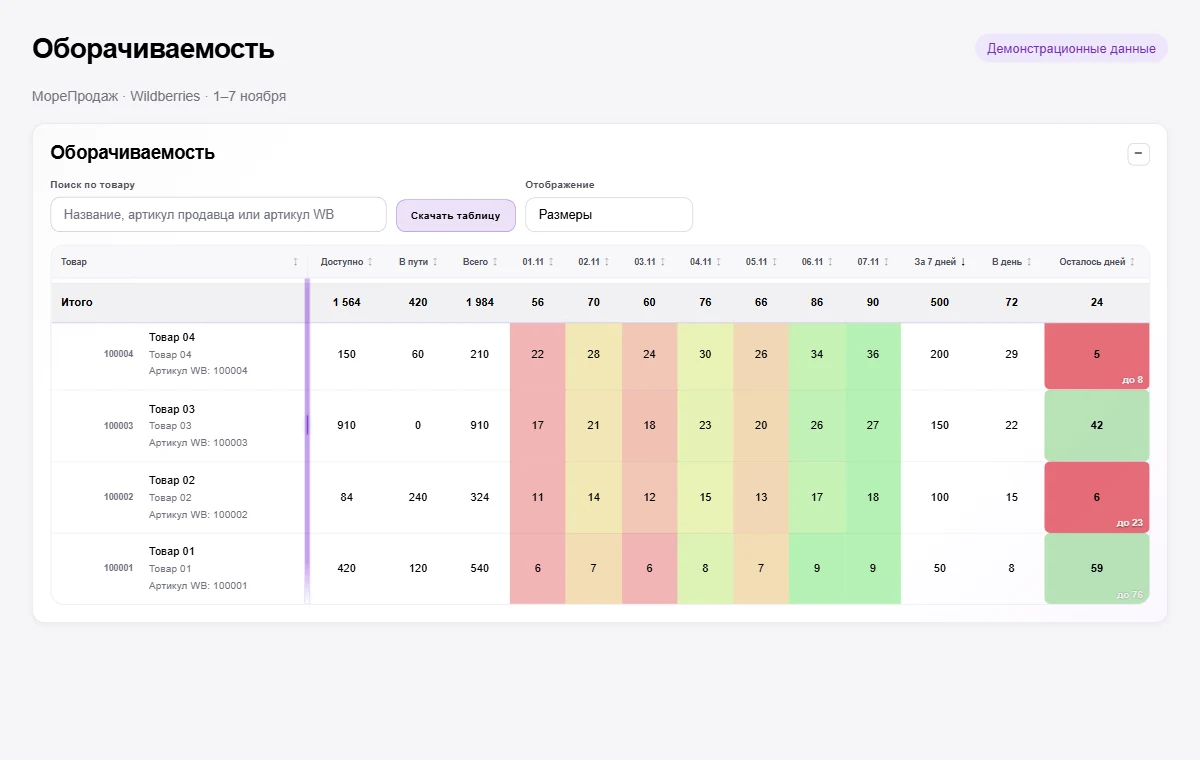Select the Товар 03 product name
Image resolution: width=1200 pixels, height=760 pixels.
(172, 409)
